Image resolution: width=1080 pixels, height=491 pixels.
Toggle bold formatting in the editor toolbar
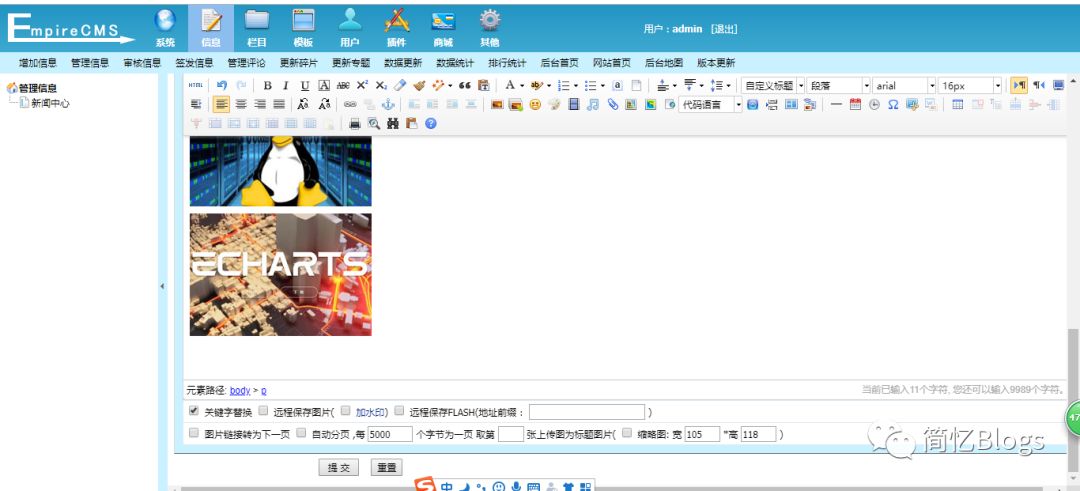click(268, 86)
